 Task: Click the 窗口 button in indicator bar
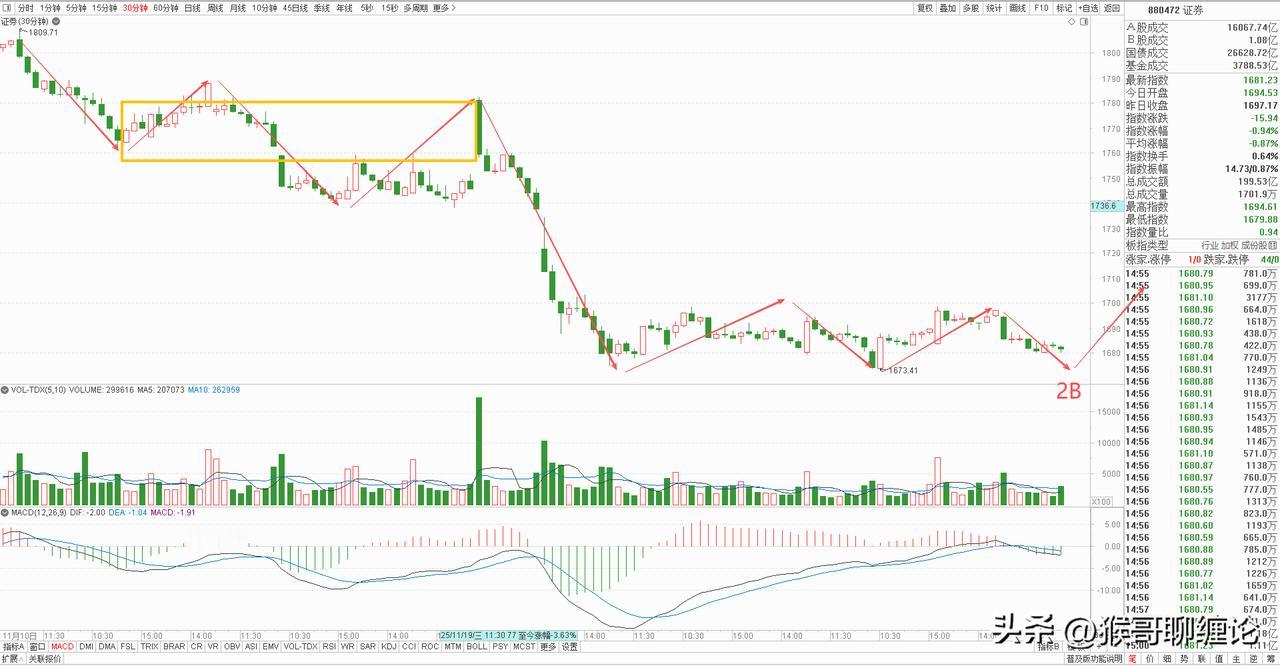(37, 646)
